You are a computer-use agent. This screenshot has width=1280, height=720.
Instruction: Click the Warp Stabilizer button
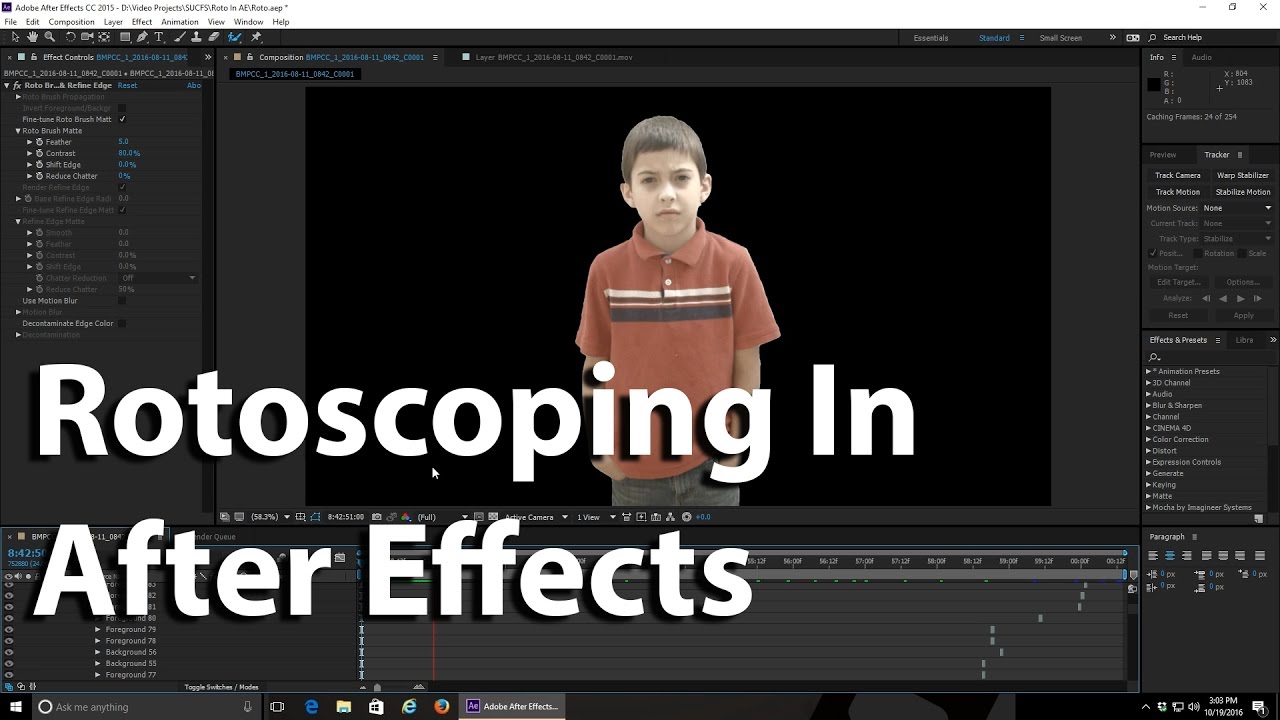1242,175
